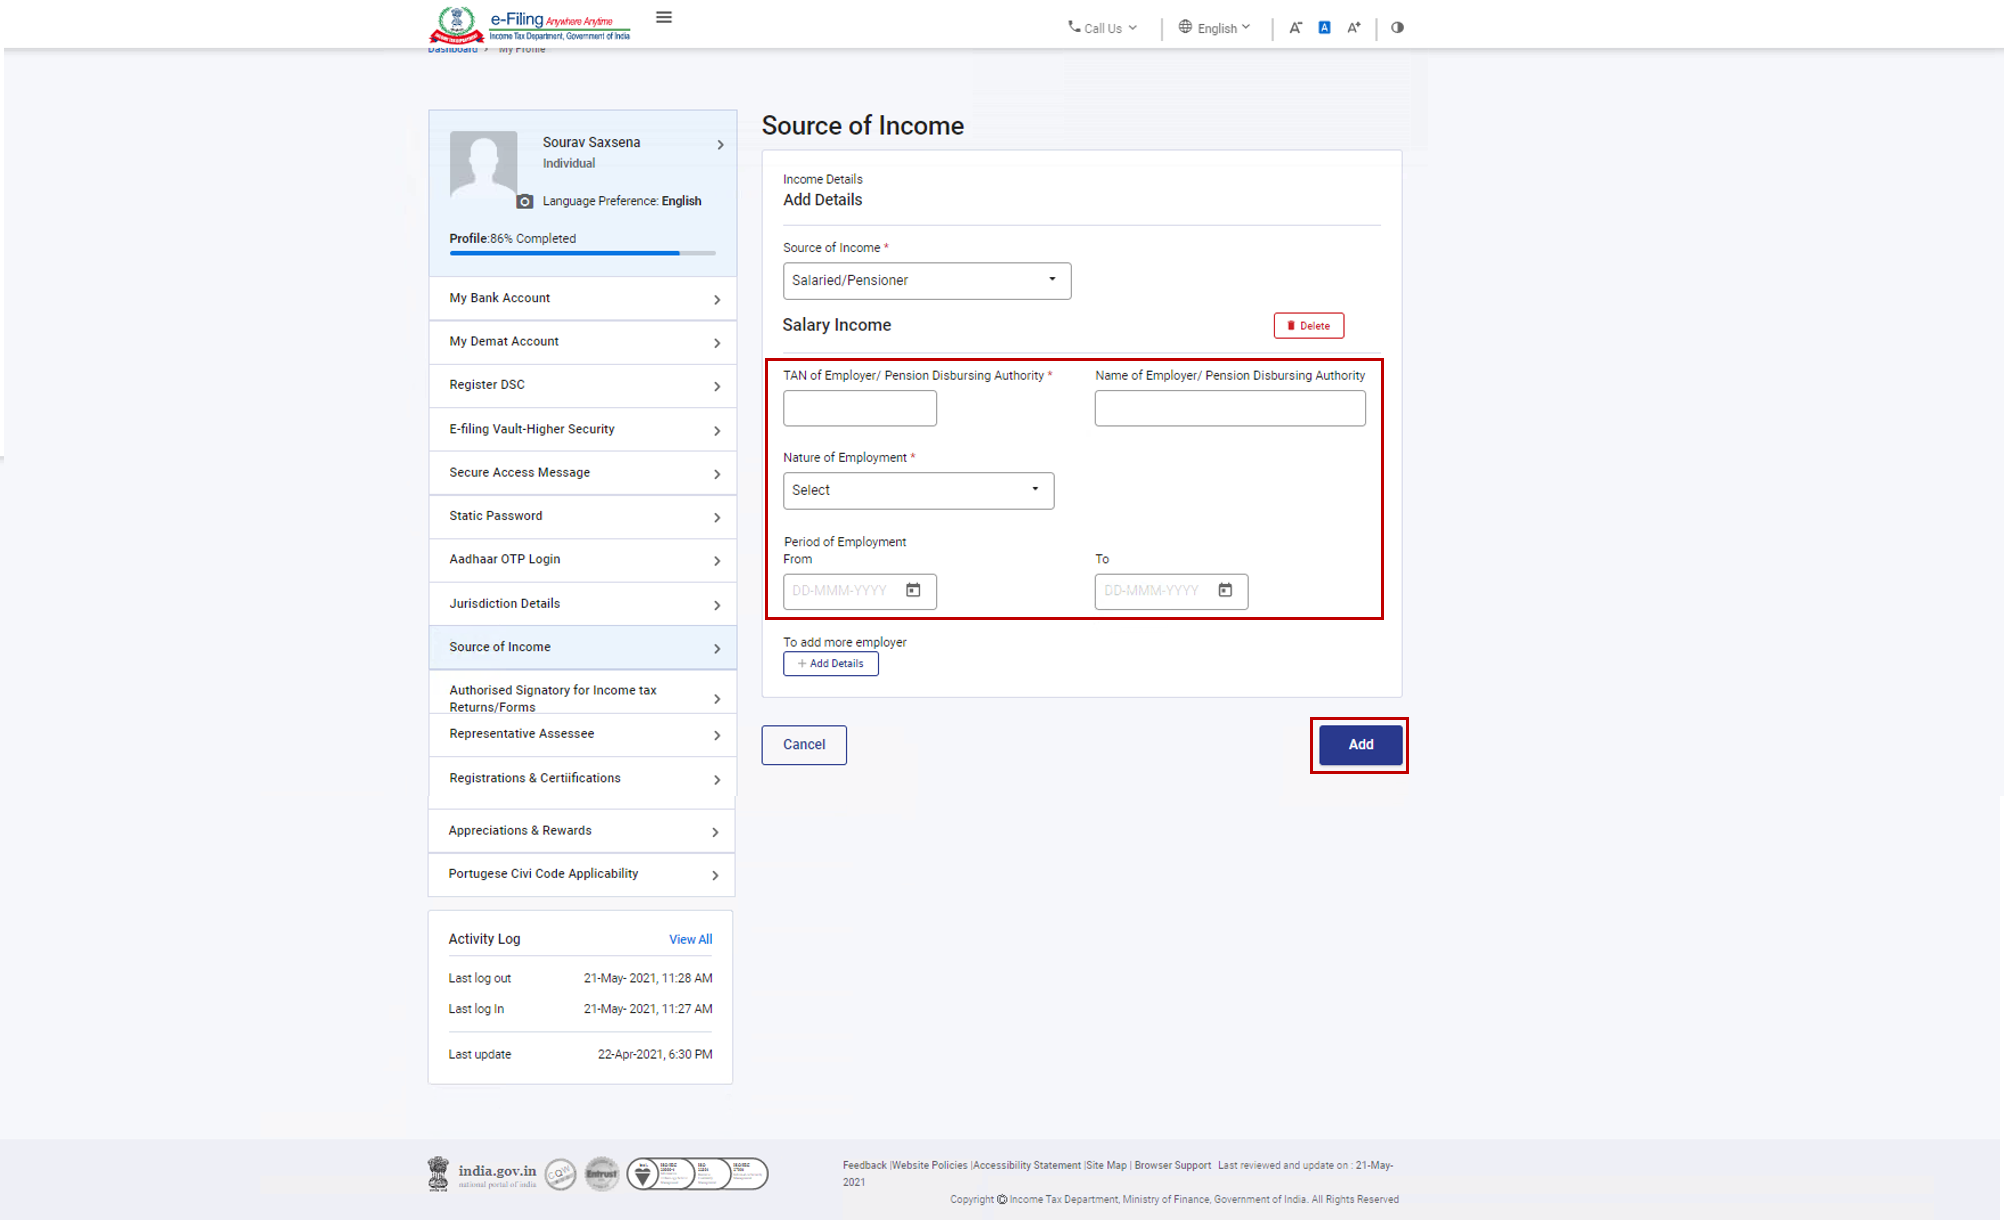Image resolution: width=2004 pixels, height=1220 pixels.
Task: Click the calendar icon for Period From date
Action: pos(913,589)
